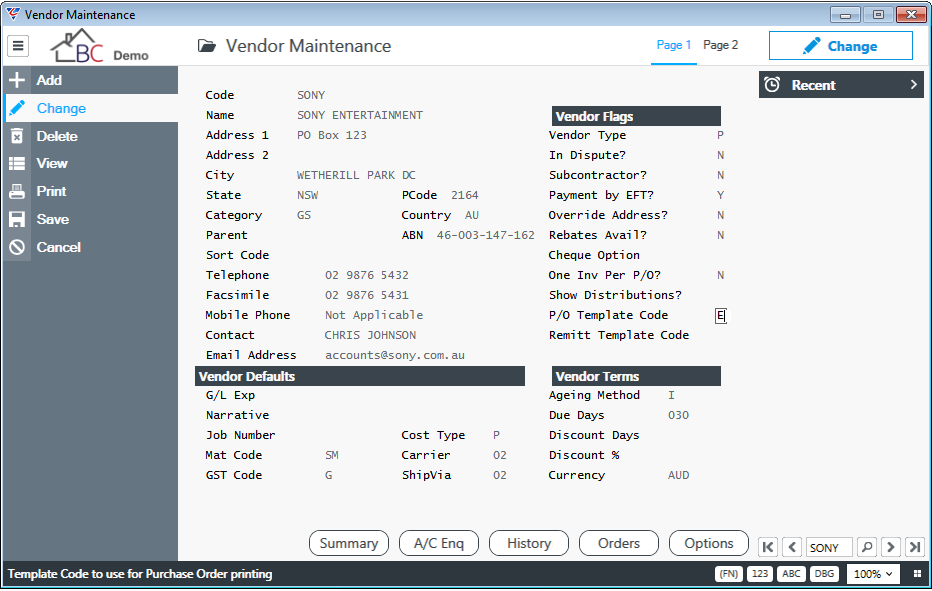Viewport: 932px width, 591px height.
Task: Click the large Change button at top right
Action: click(840, 46)
